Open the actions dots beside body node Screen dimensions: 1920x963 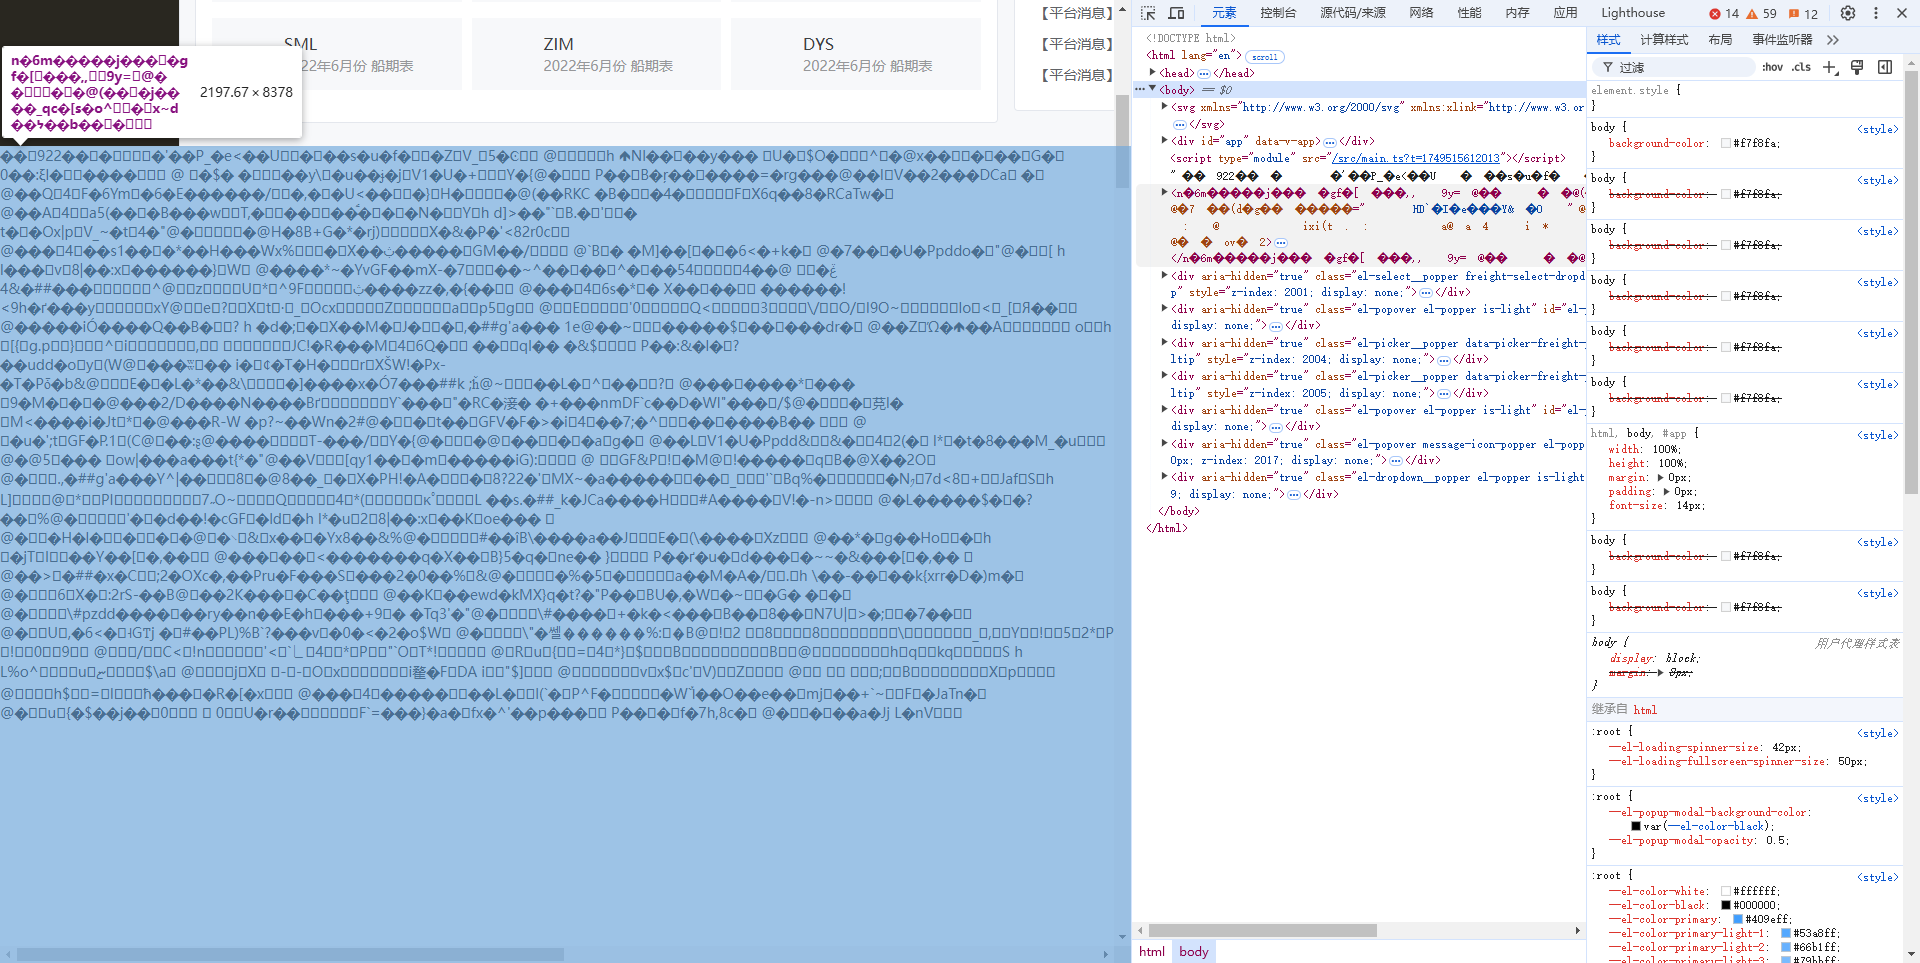click(1140, 90)
